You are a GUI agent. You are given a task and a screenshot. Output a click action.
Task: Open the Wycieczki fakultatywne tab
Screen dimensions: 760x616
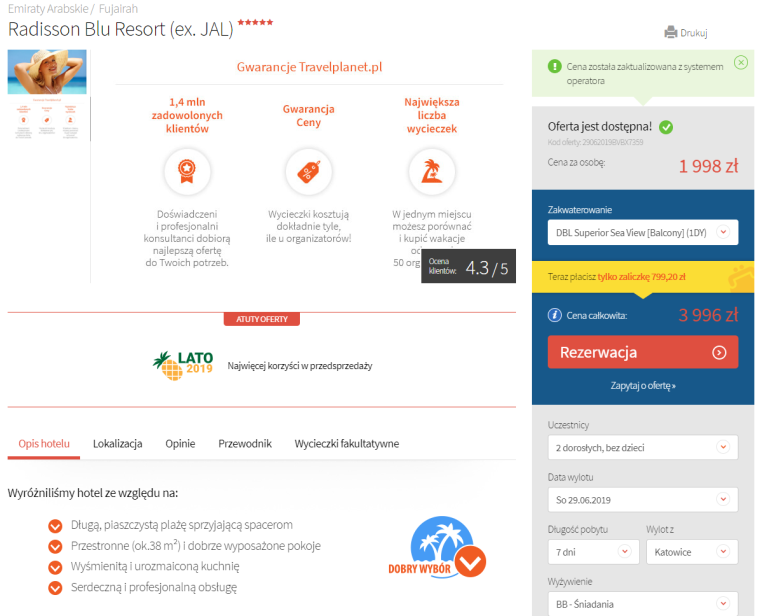point(347,443)
